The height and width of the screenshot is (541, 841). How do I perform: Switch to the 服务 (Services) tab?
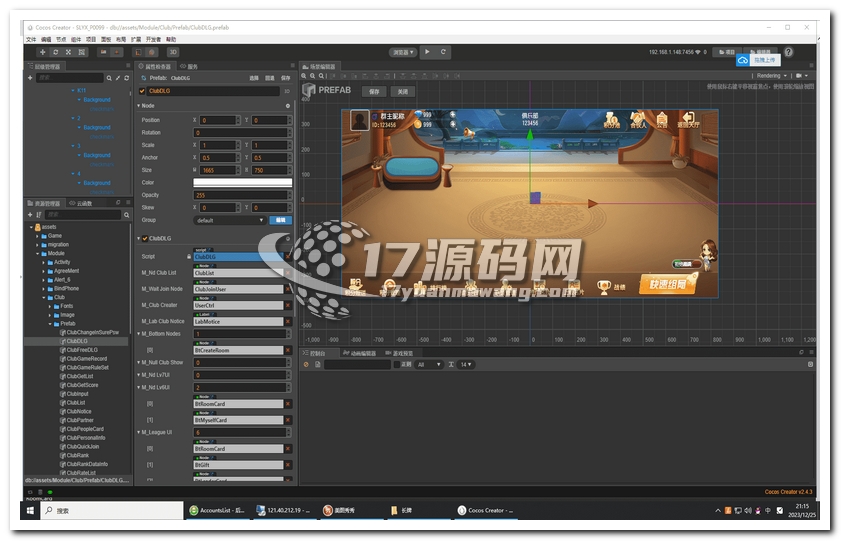[x=189, y=66]
